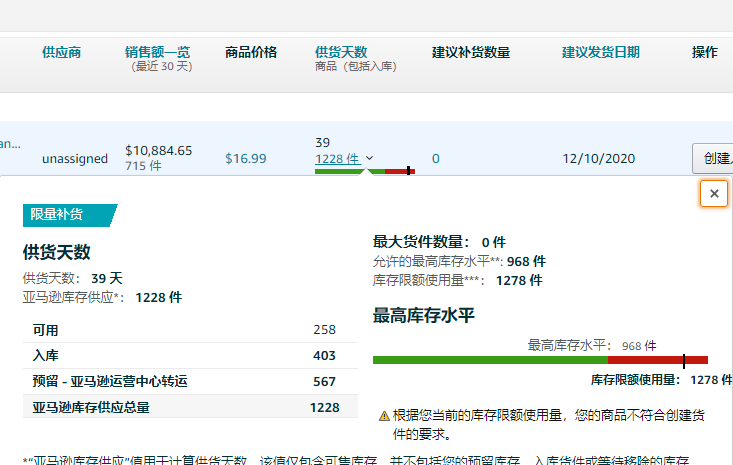This screenshot has width=733, height=465.
Task: Click the 12/10/2020 ship date
Action: point(598,159)
